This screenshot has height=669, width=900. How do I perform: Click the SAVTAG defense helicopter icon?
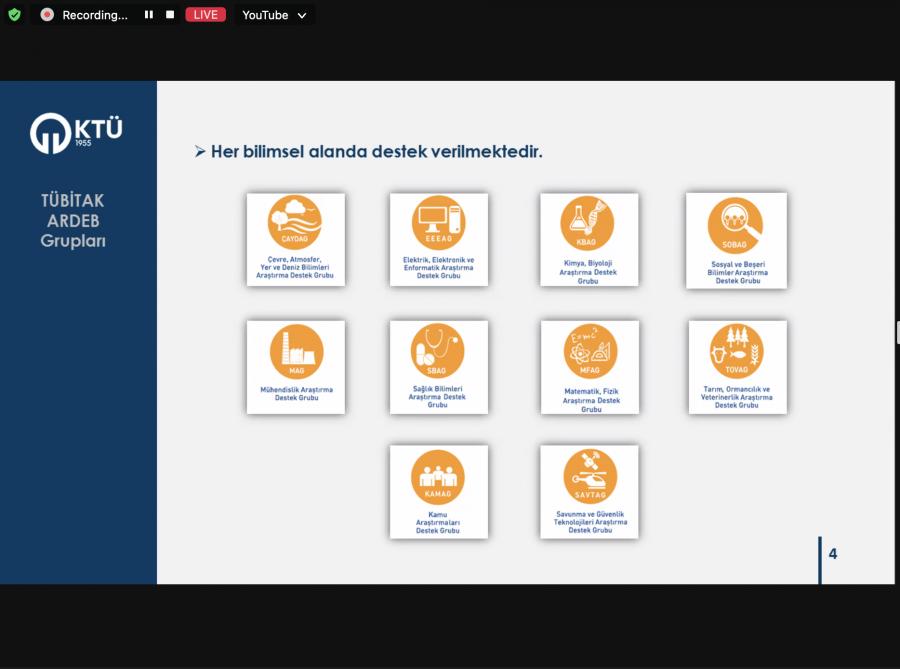(590, 477)
